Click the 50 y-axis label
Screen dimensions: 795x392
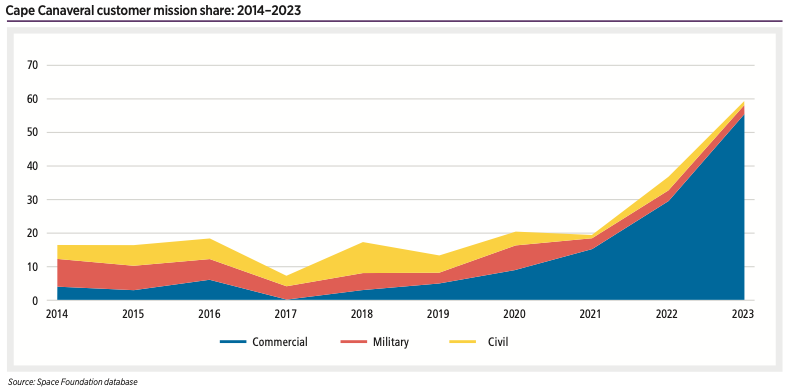33,132
